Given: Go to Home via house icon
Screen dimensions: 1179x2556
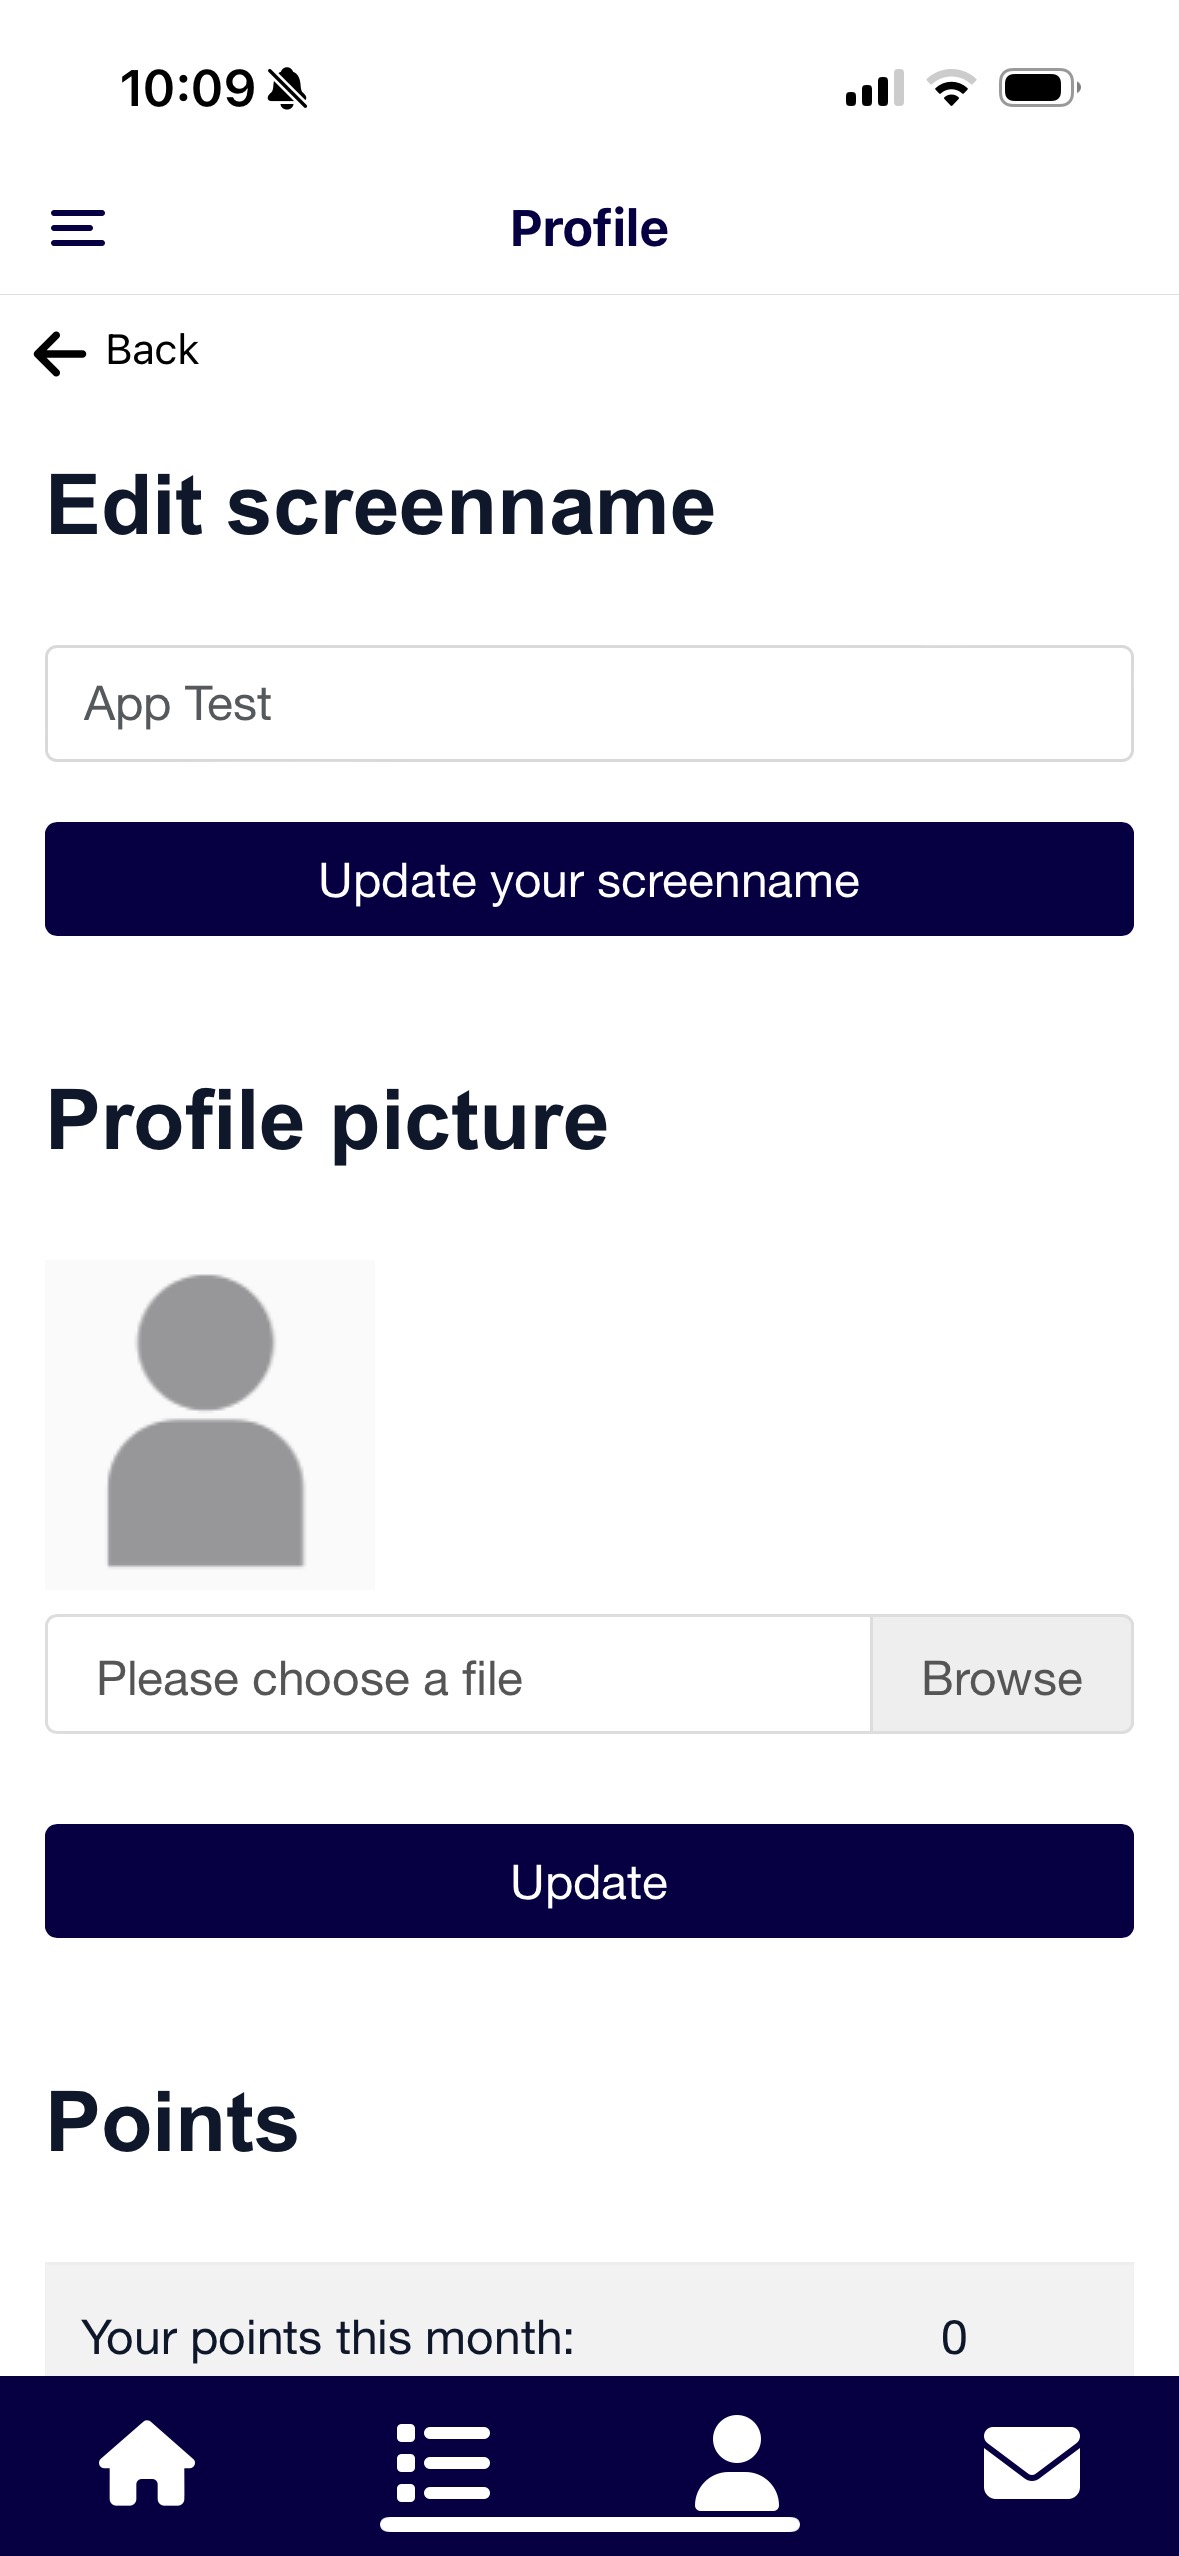Looking at the screenshot, I should [x=147, y=2462].
